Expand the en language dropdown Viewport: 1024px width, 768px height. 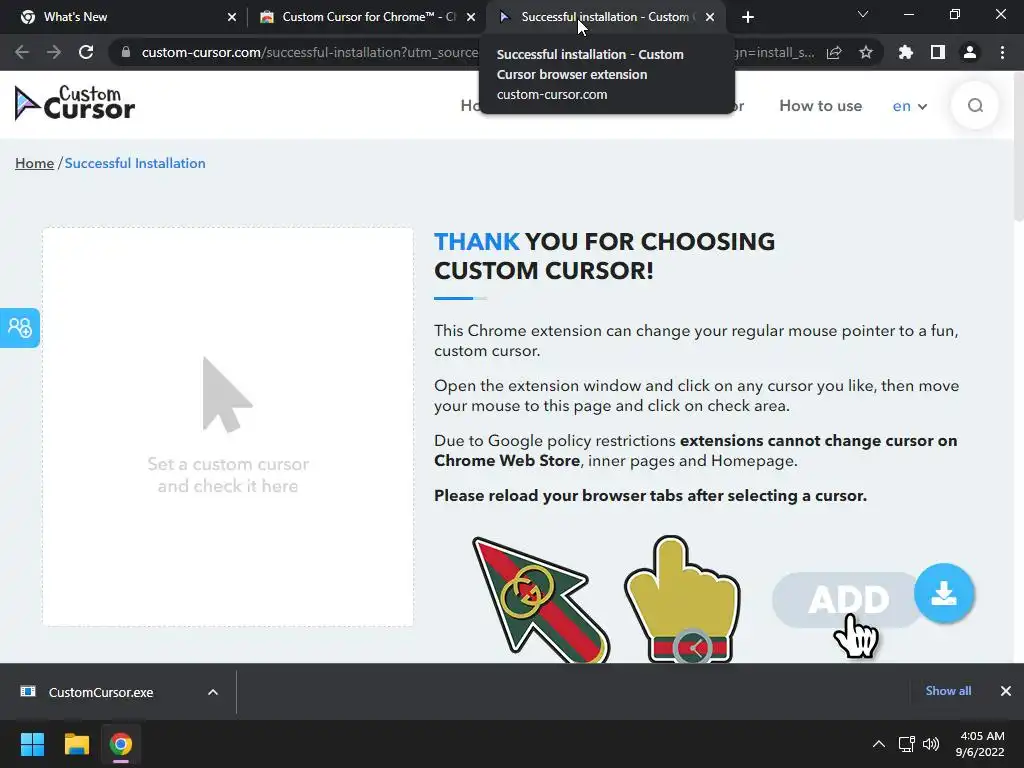(910, 106)
